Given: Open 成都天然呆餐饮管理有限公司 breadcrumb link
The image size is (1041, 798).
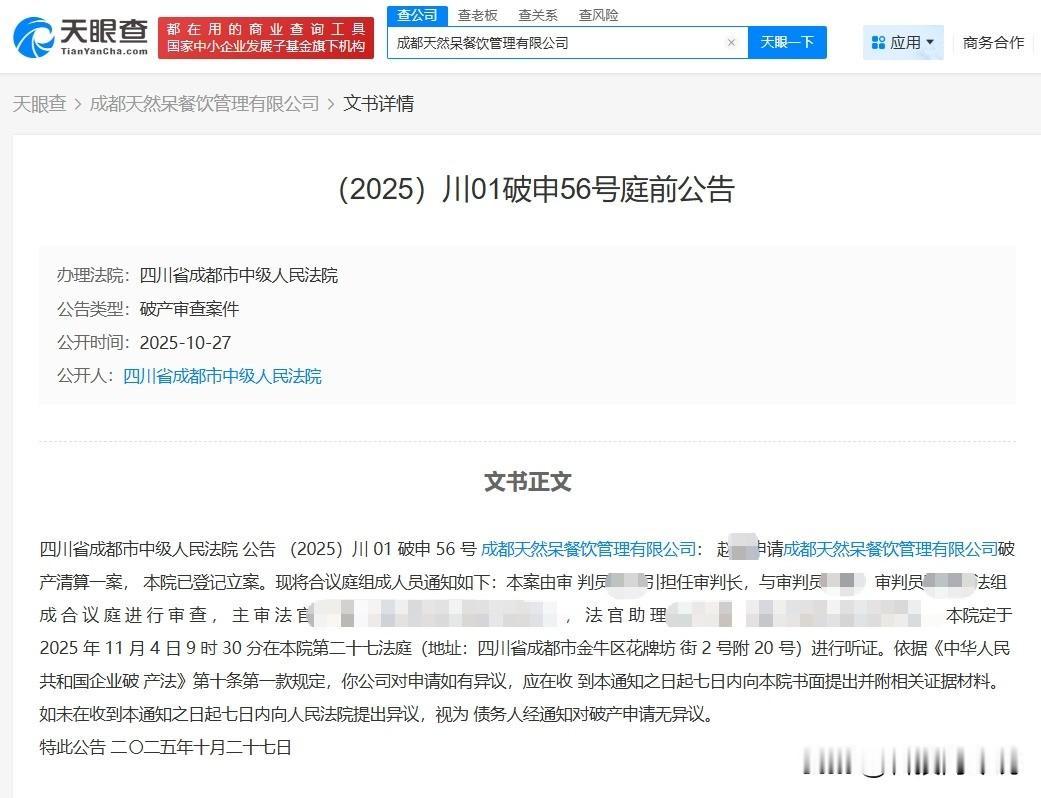Looking at the screenshot, I should tap(204, 104).
